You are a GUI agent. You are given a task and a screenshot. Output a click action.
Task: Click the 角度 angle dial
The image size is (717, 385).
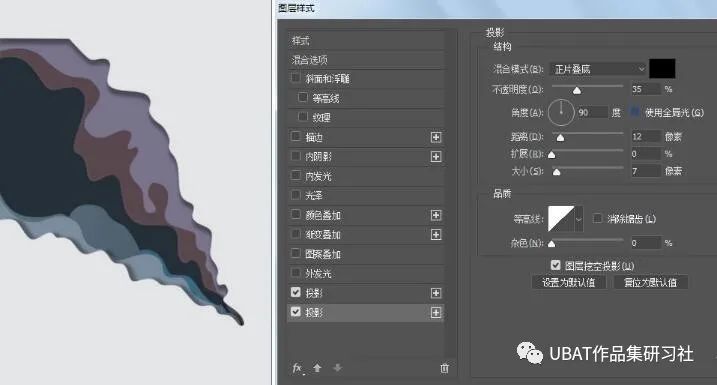561,112
